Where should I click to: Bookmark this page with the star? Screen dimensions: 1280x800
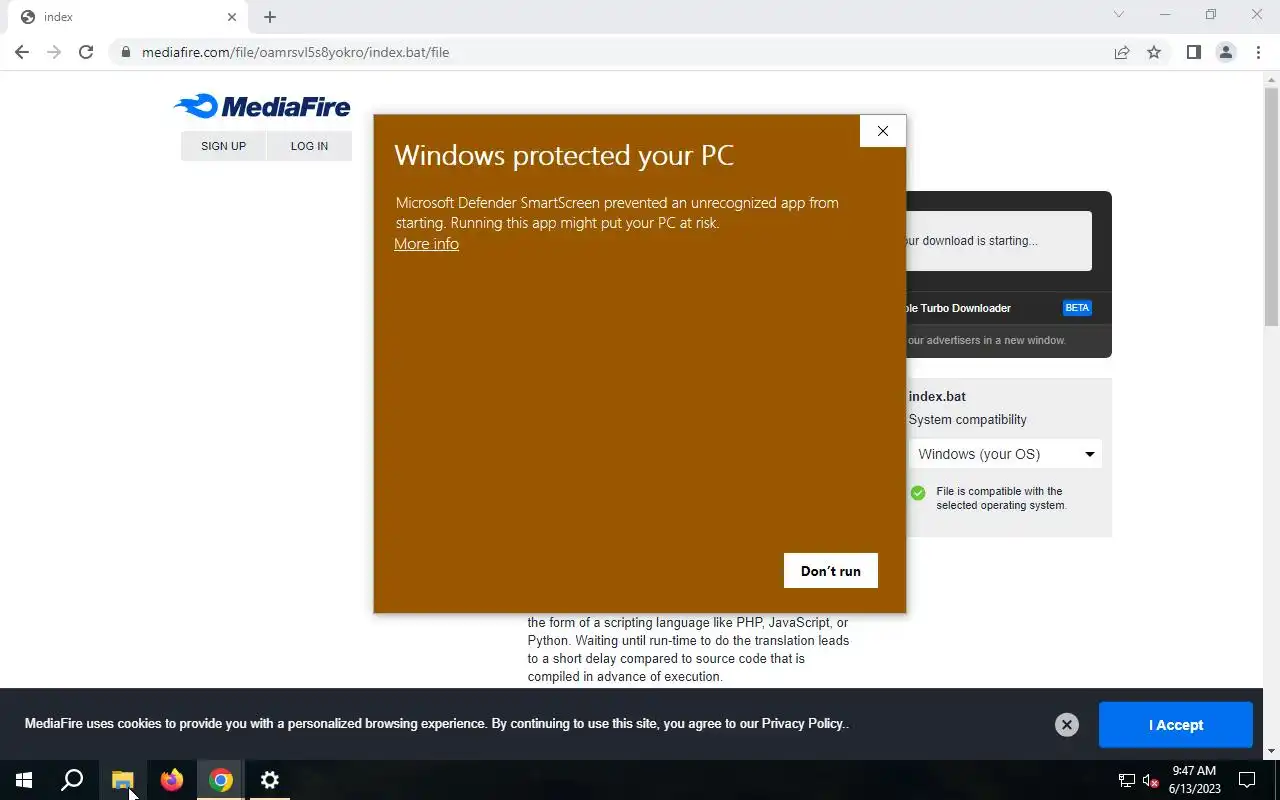pos(1154,52)
